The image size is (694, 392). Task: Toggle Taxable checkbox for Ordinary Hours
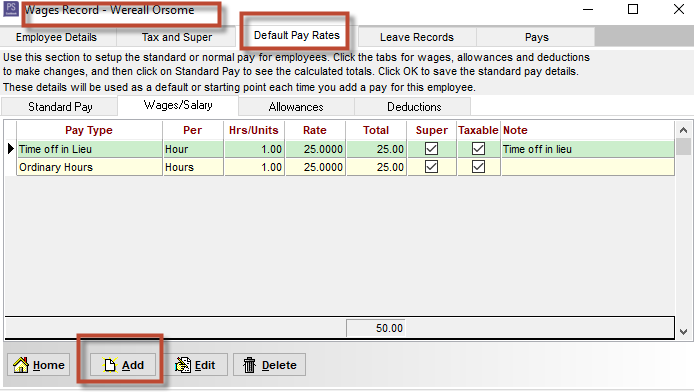478,167
